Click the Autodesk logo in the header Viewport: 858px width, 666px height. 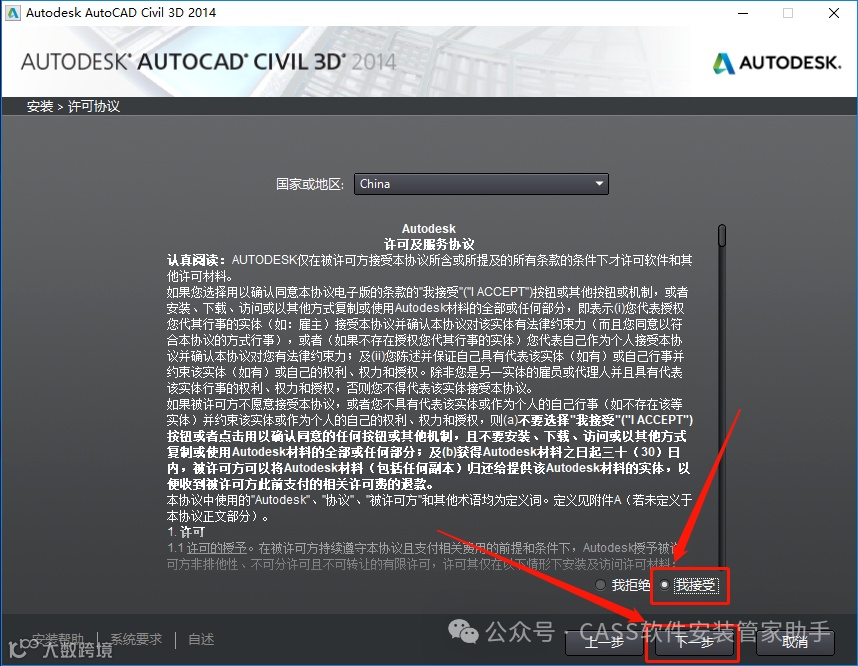[x=777, y=63]
